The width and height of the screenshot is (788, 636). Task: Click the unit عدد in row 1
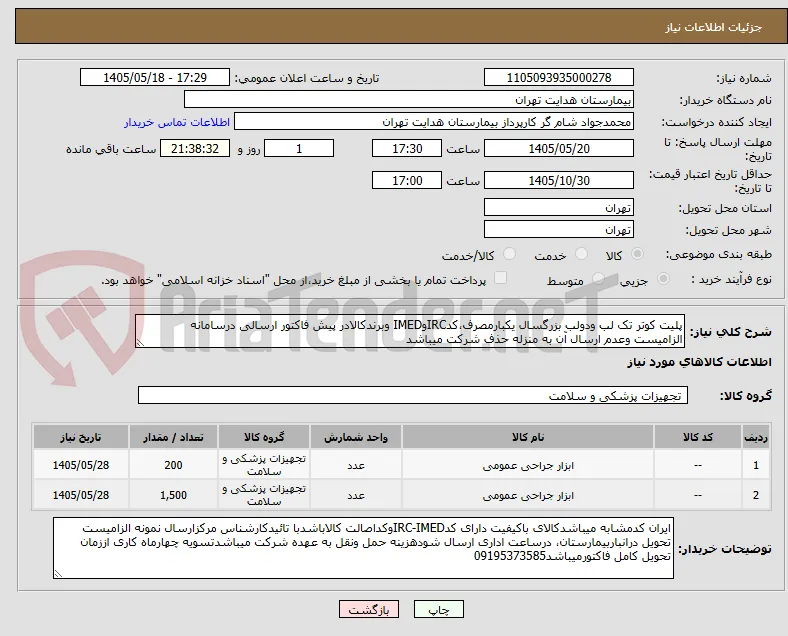[356, 466]
